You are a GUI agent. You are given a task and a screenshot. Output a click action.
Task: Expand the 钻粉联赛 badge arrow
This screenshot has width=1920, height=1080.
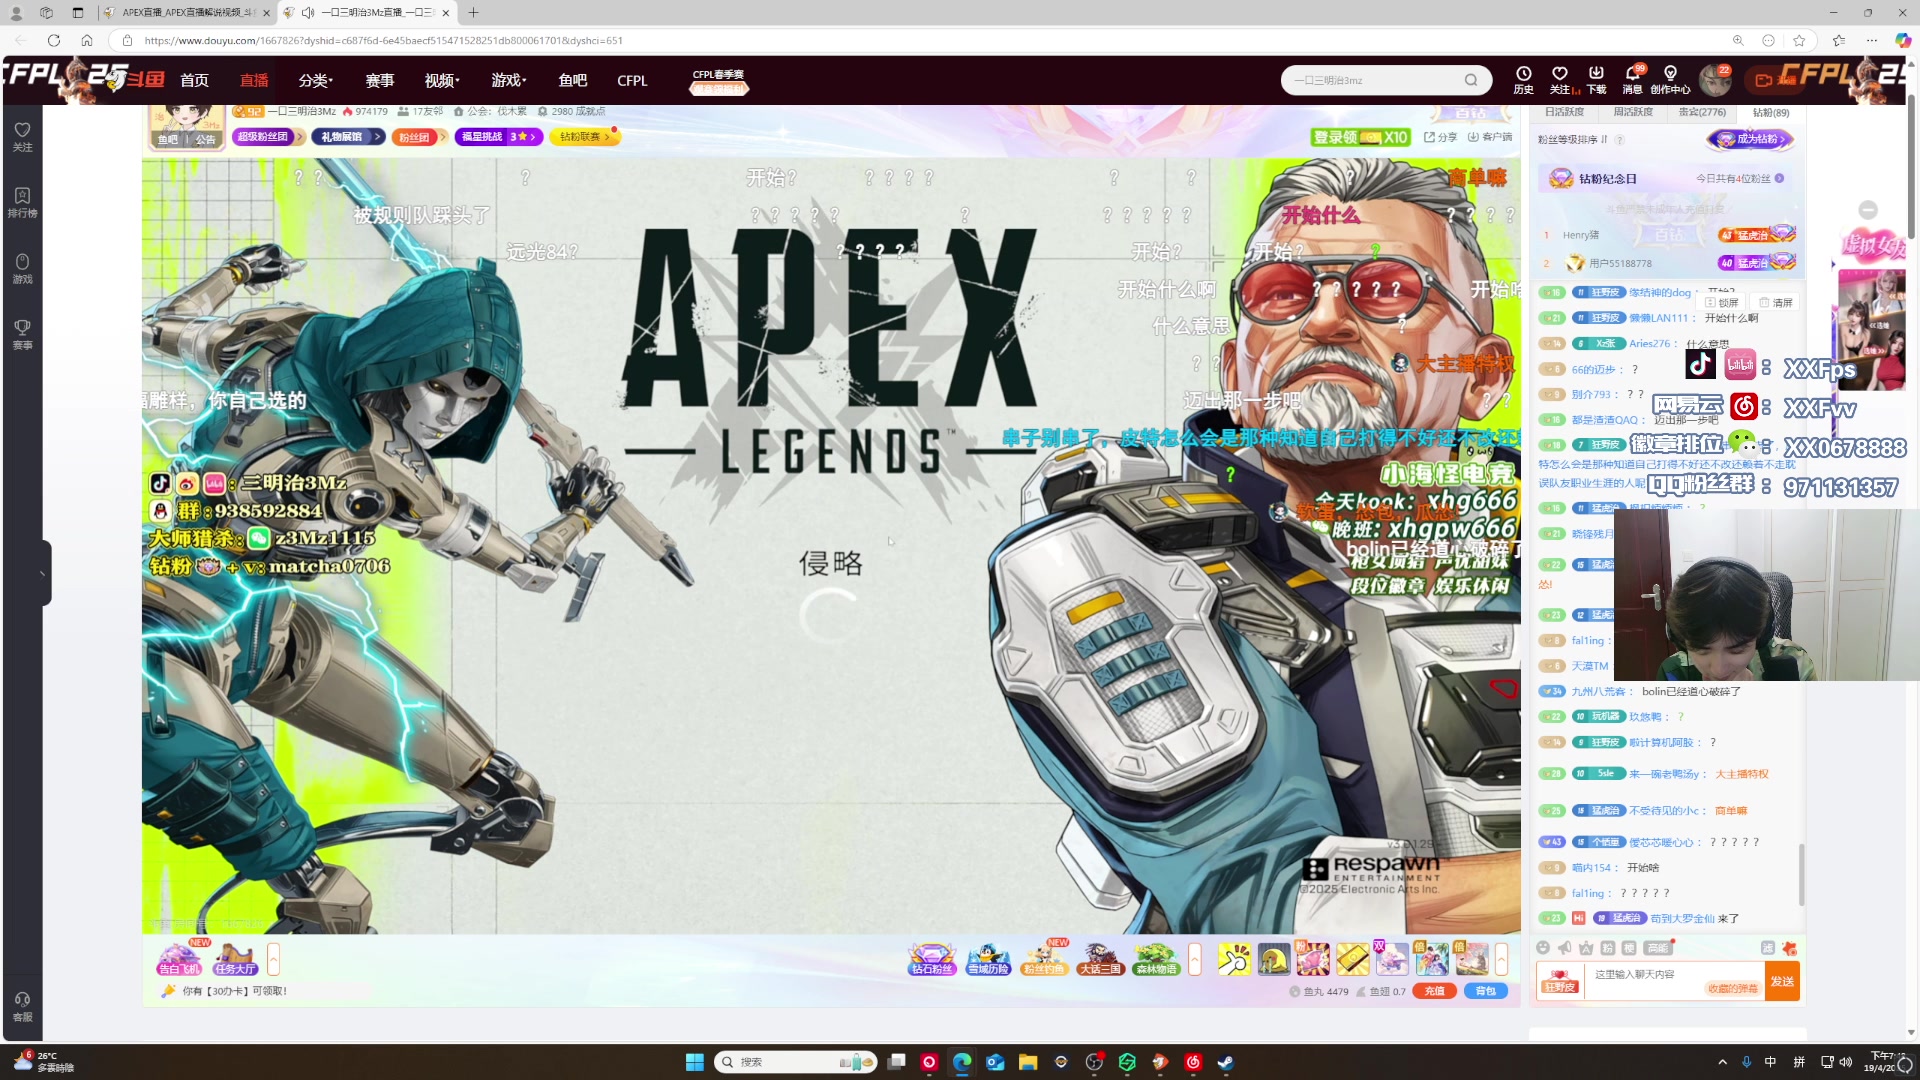click(607, 137)
